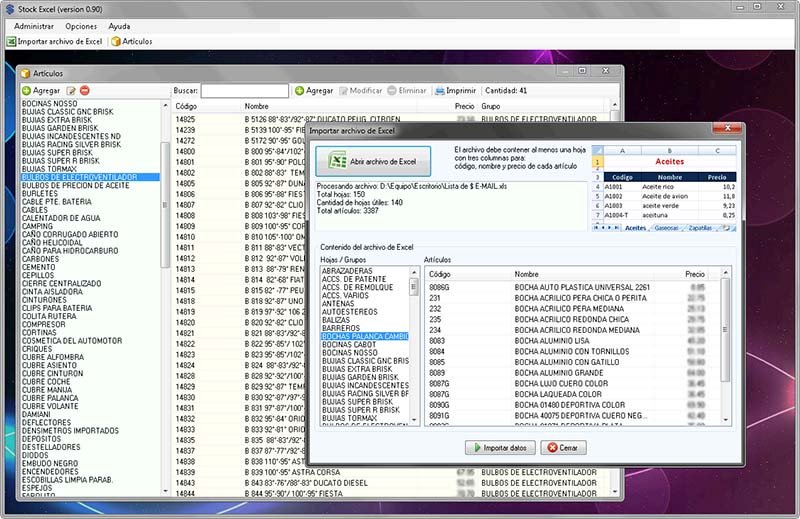Click the Cerrar button in import dialog
The width and height of the screenshot is (800, 519).
tap(563, 448)
